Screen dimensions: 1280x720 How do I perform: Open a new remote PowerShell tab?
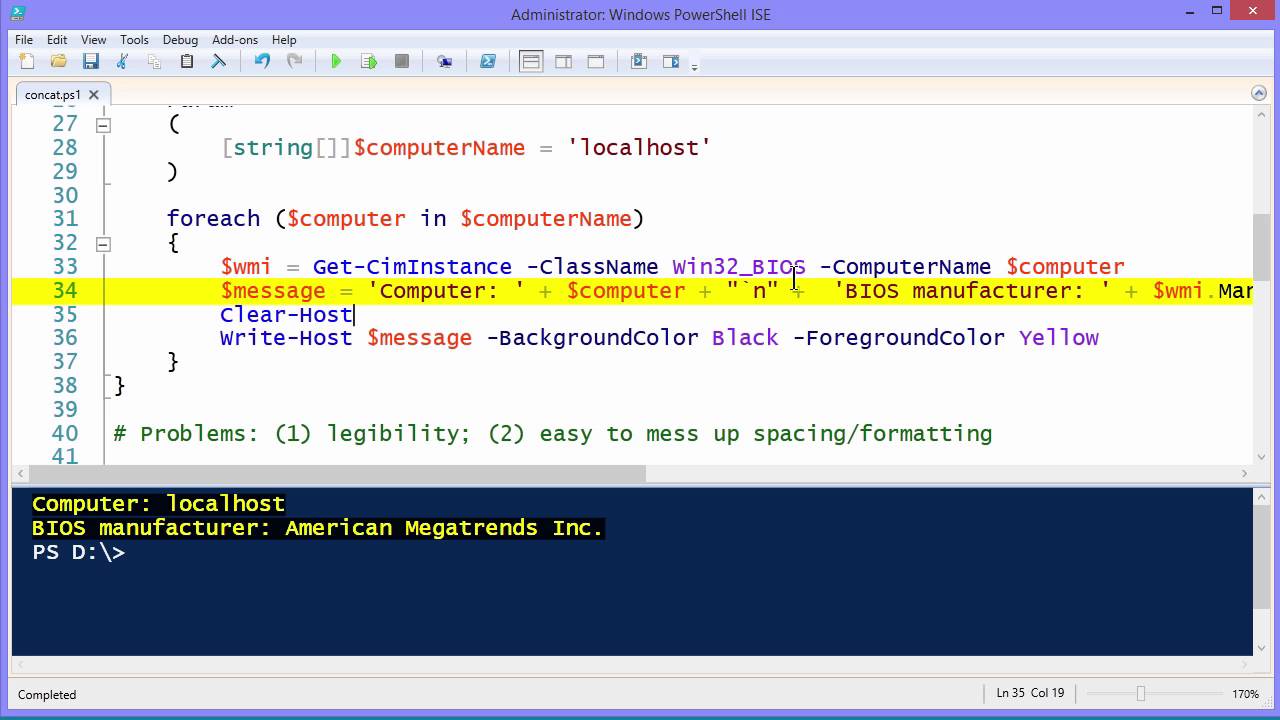tap(445, 62)
